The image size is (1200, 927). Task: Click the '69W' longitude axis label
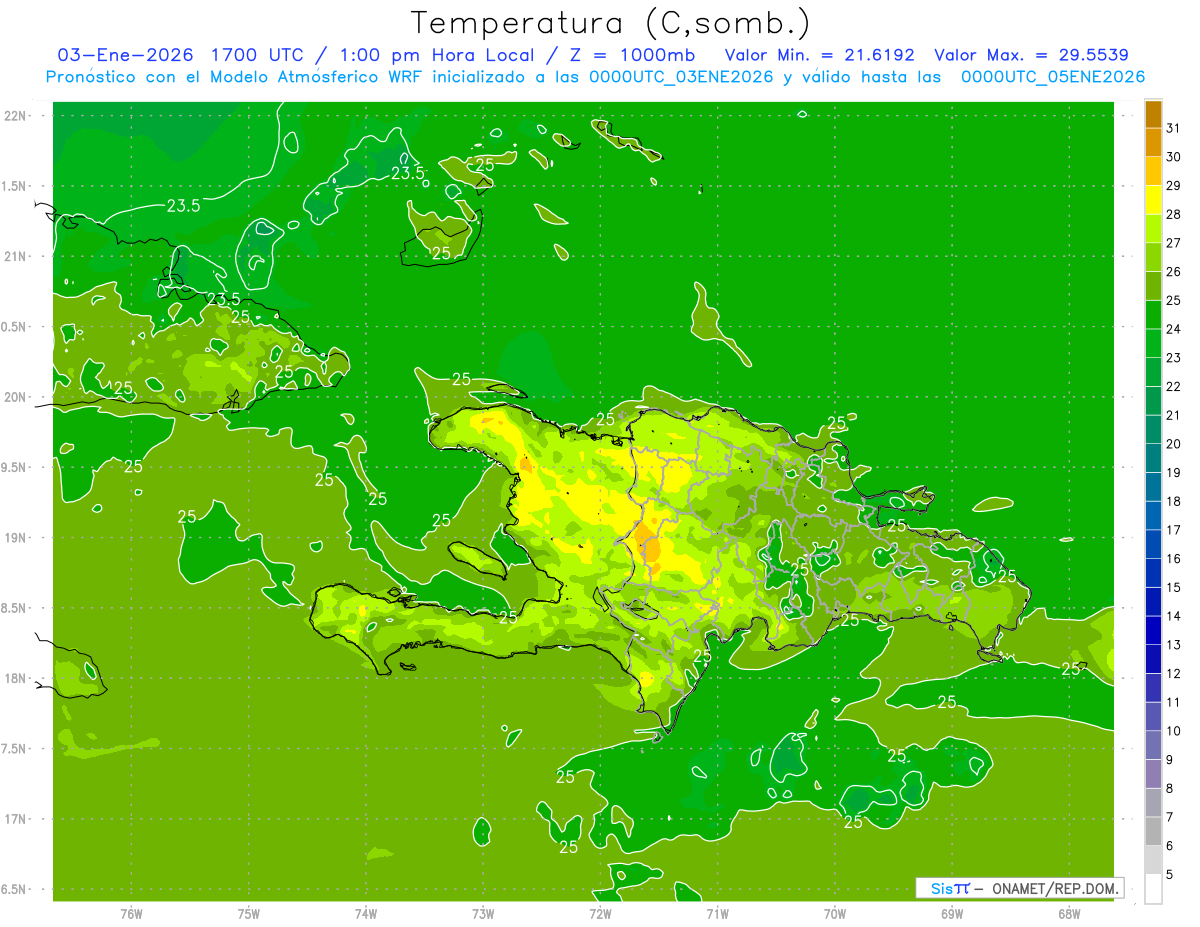952,913
